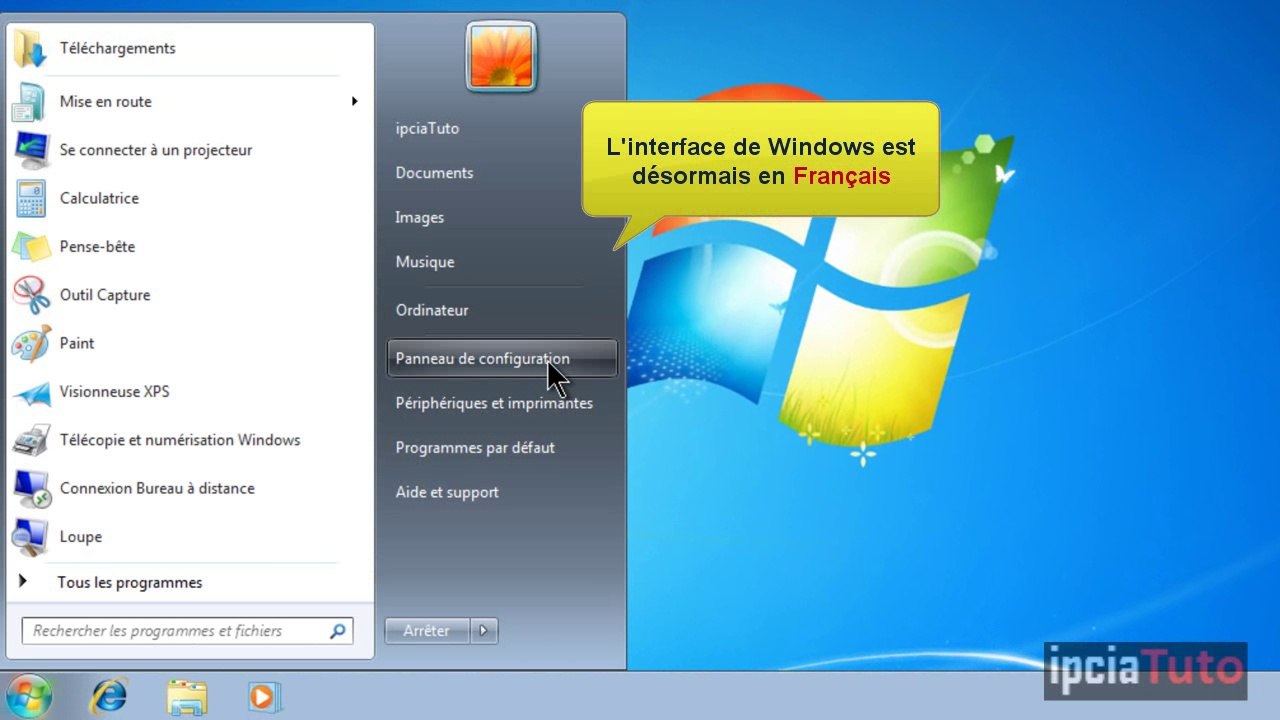Screen dimensions: 1280x720
Task: Click the Pense-bête text label
Action: click(x=97, y=246)
